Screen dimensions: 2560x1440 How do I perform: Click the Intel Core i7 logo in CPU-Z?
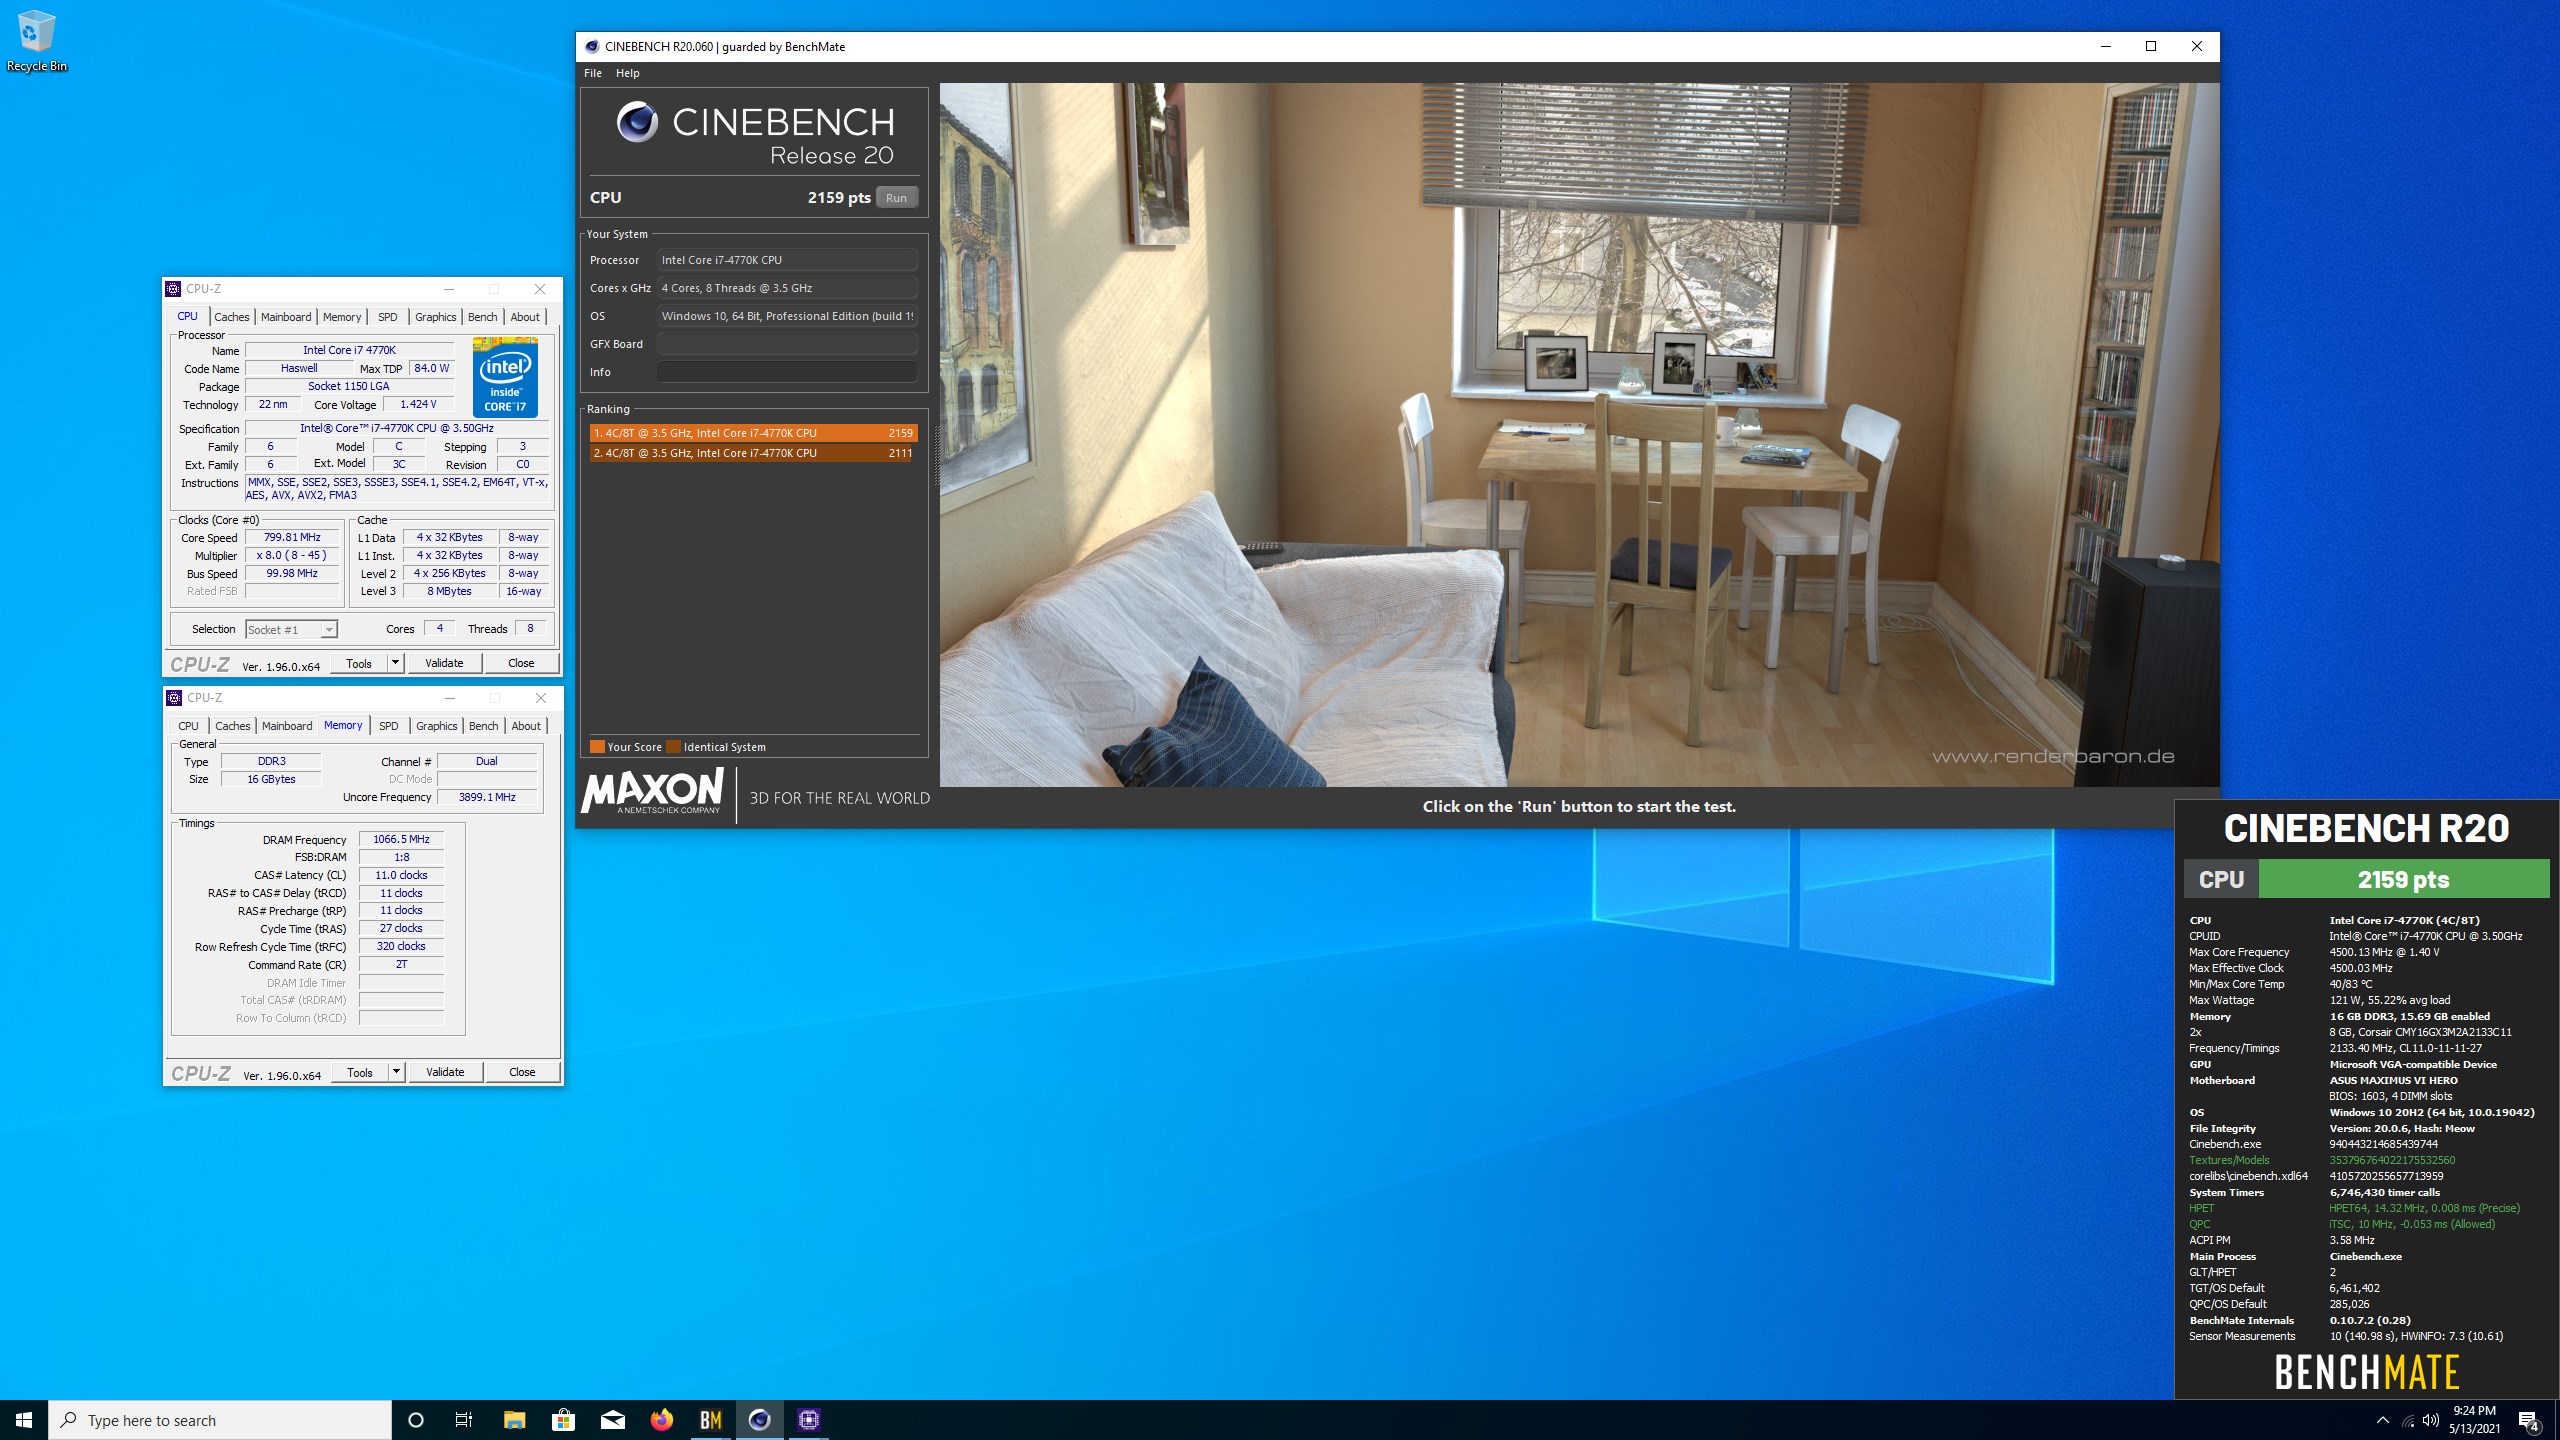point(505,377)
